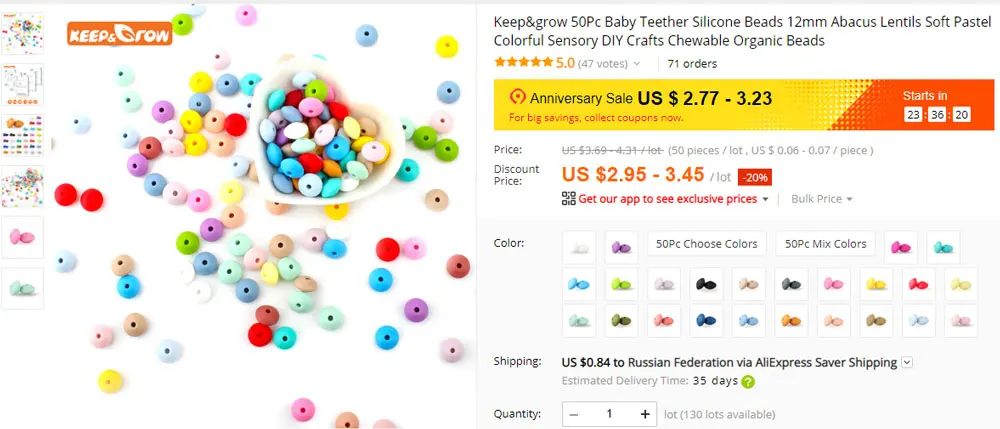Image resolution: width=1000 pixels, height=429 pixels.
Task: Click the delivery time help question icon
Action: tap(748, 382)
